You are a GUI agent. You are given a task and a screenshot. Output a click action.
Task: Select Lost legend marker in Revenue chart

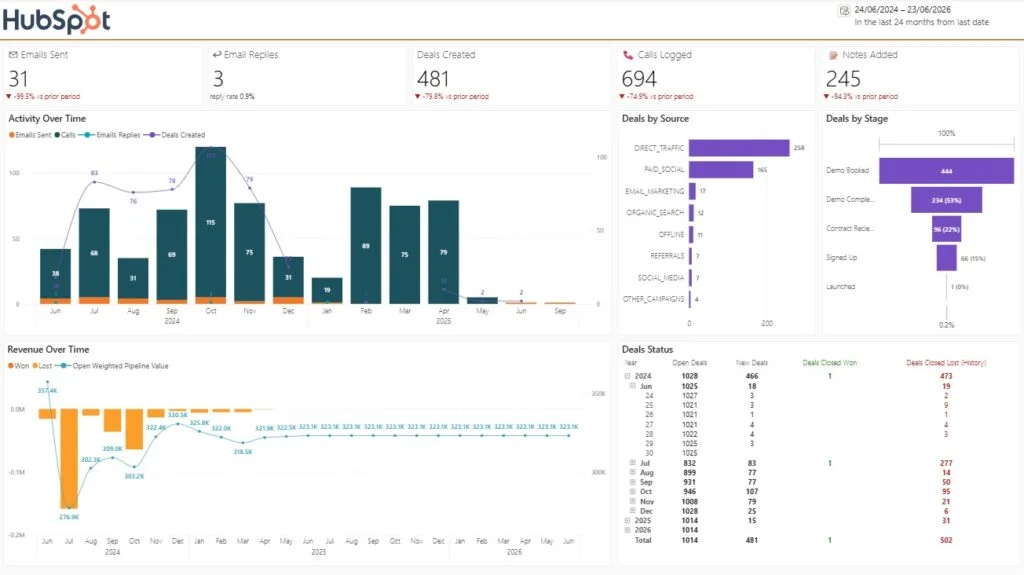pos(35,366)
